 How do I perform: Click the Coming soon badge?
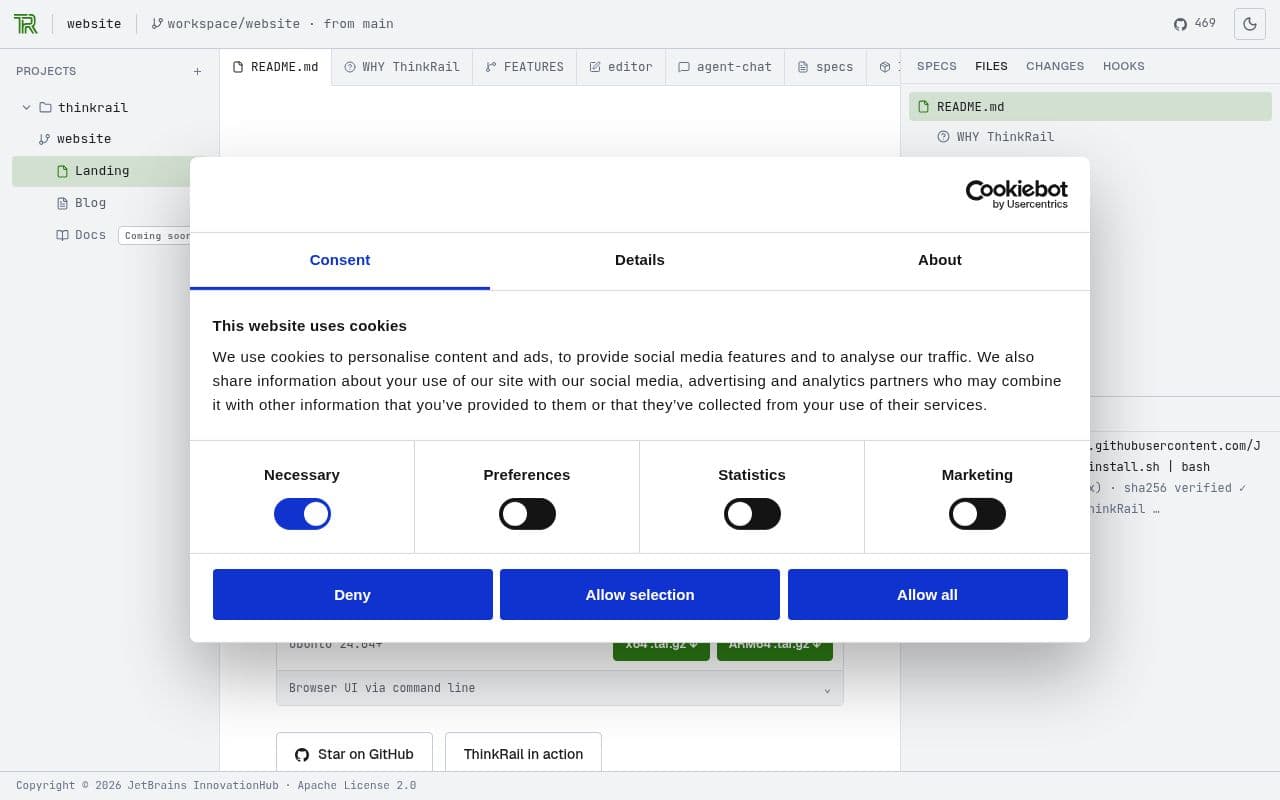click(155, 236)
